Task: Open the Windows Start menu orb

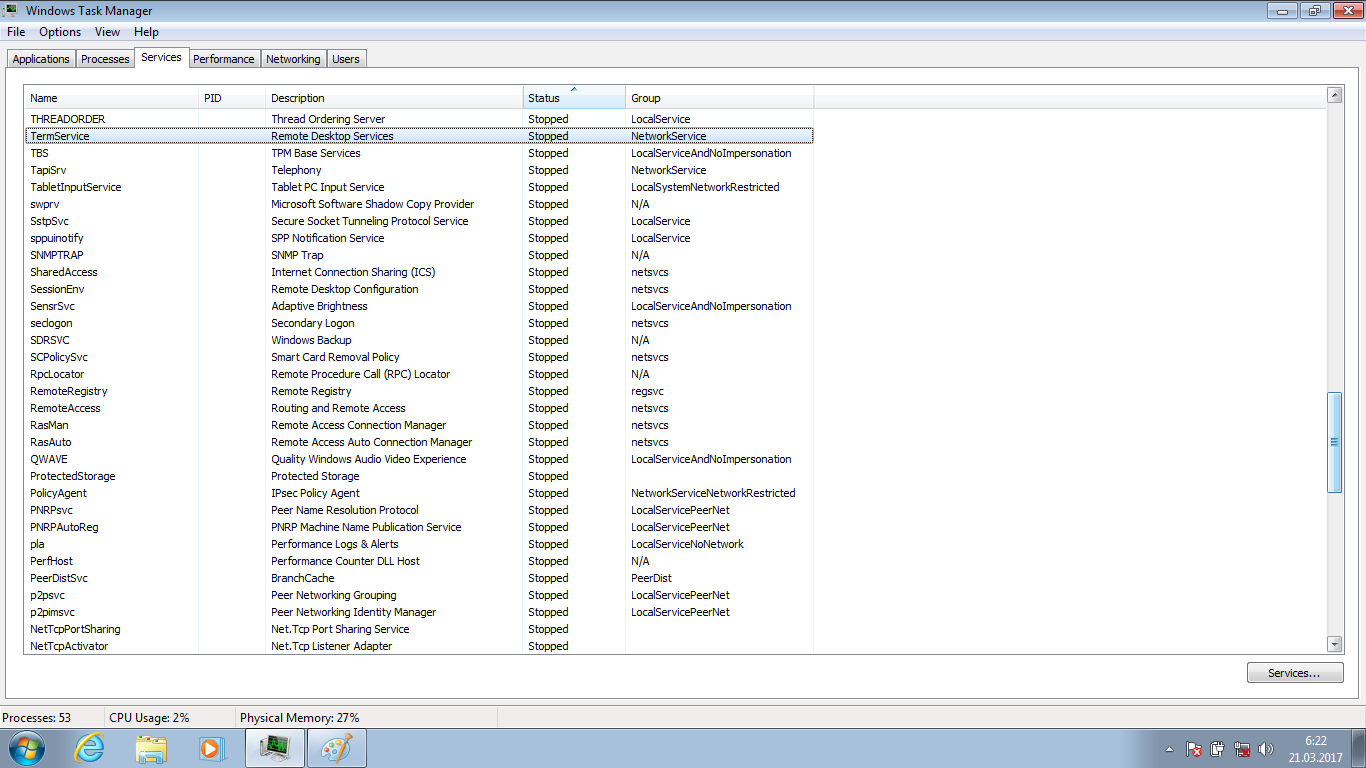Action: coord(27,747)
